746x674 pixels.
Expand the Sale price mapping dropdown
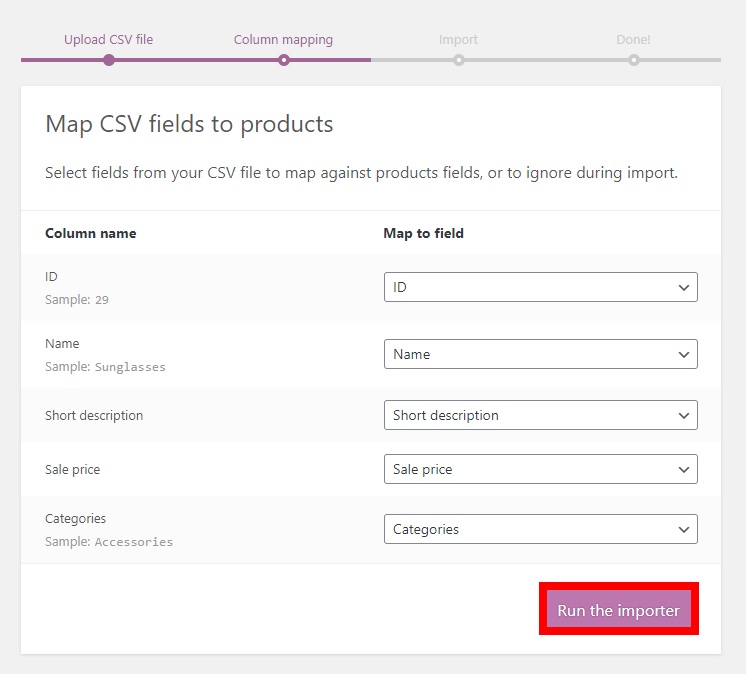(540, 469)
